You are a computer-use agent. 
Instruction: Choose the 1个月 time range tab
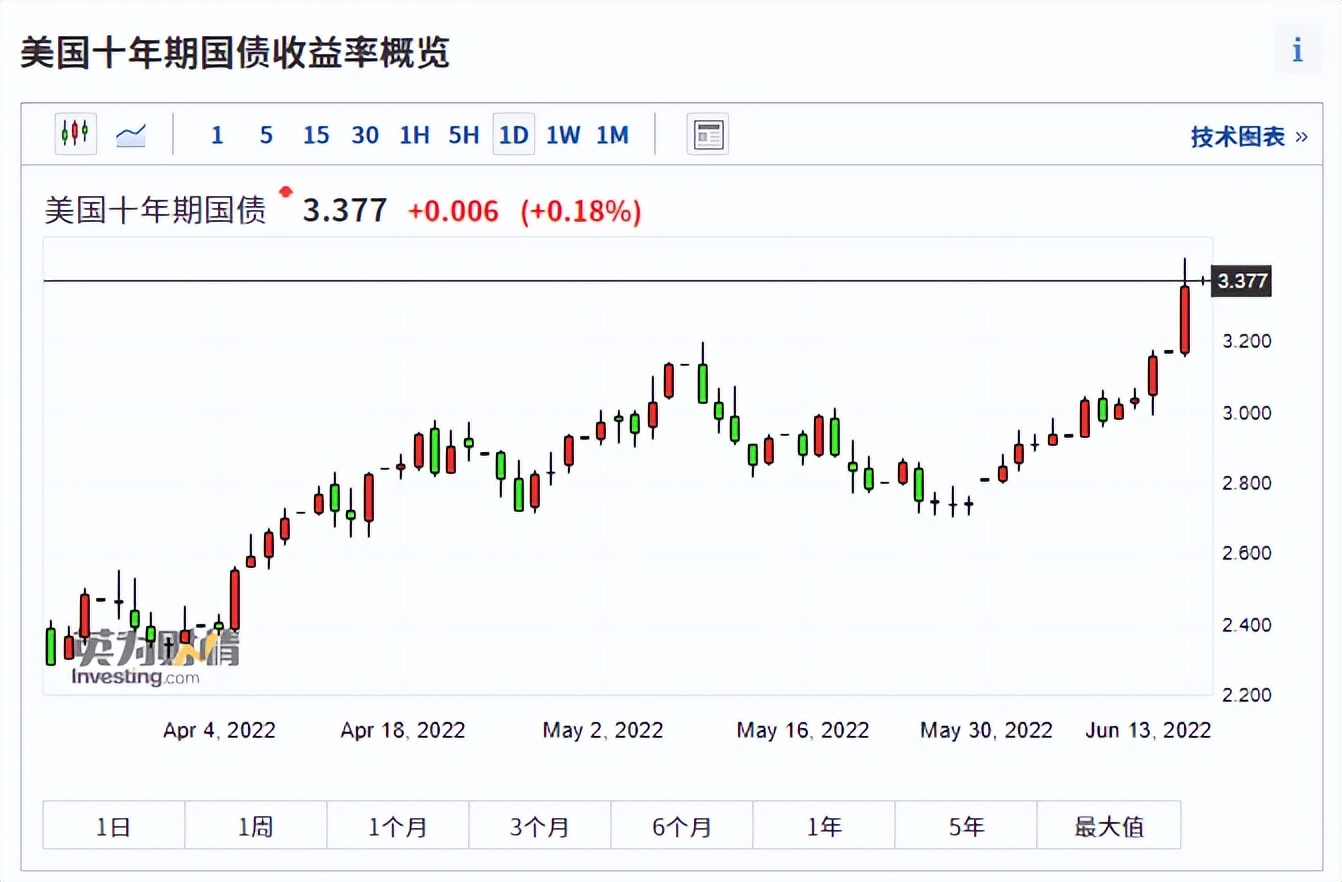pos(398,826)
